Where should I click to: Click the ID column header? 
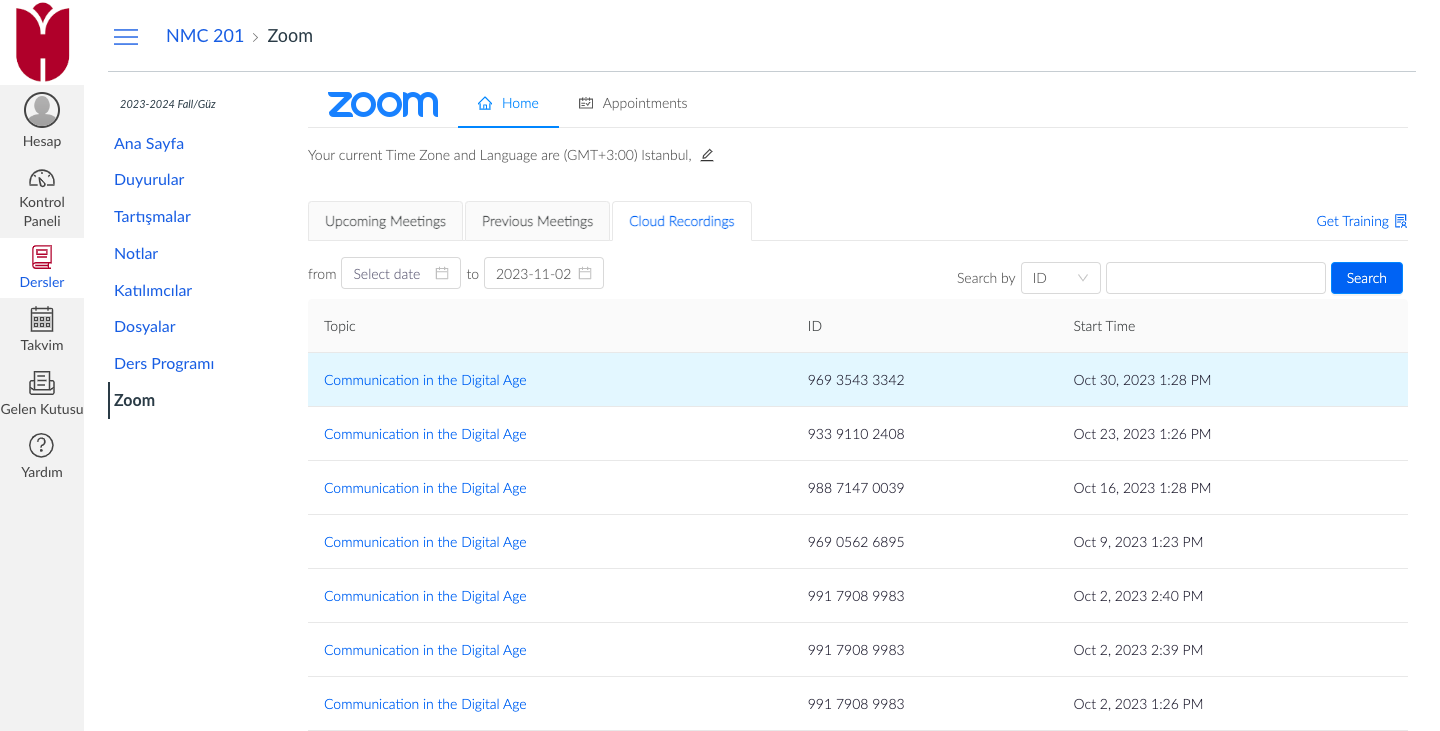(815, 326)
